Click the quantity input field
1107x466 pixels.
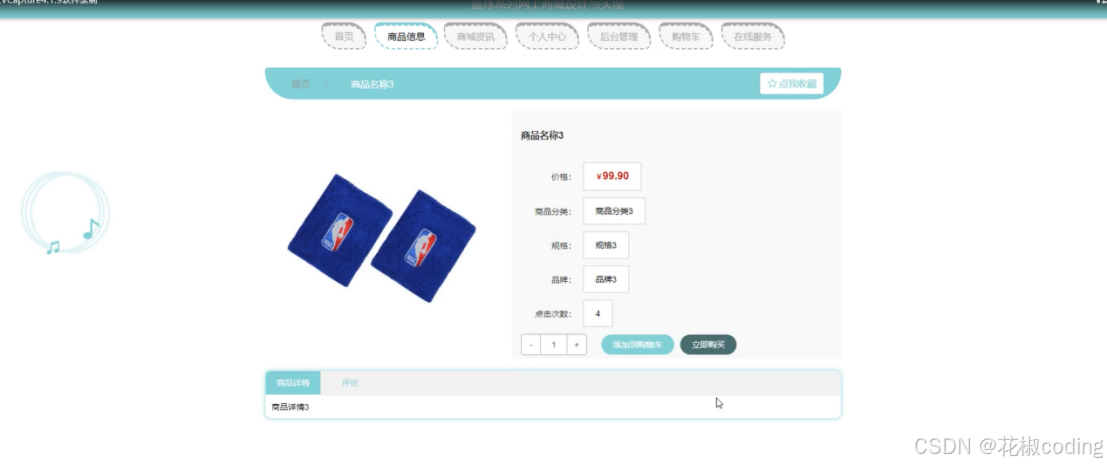(x=554, y=345)
